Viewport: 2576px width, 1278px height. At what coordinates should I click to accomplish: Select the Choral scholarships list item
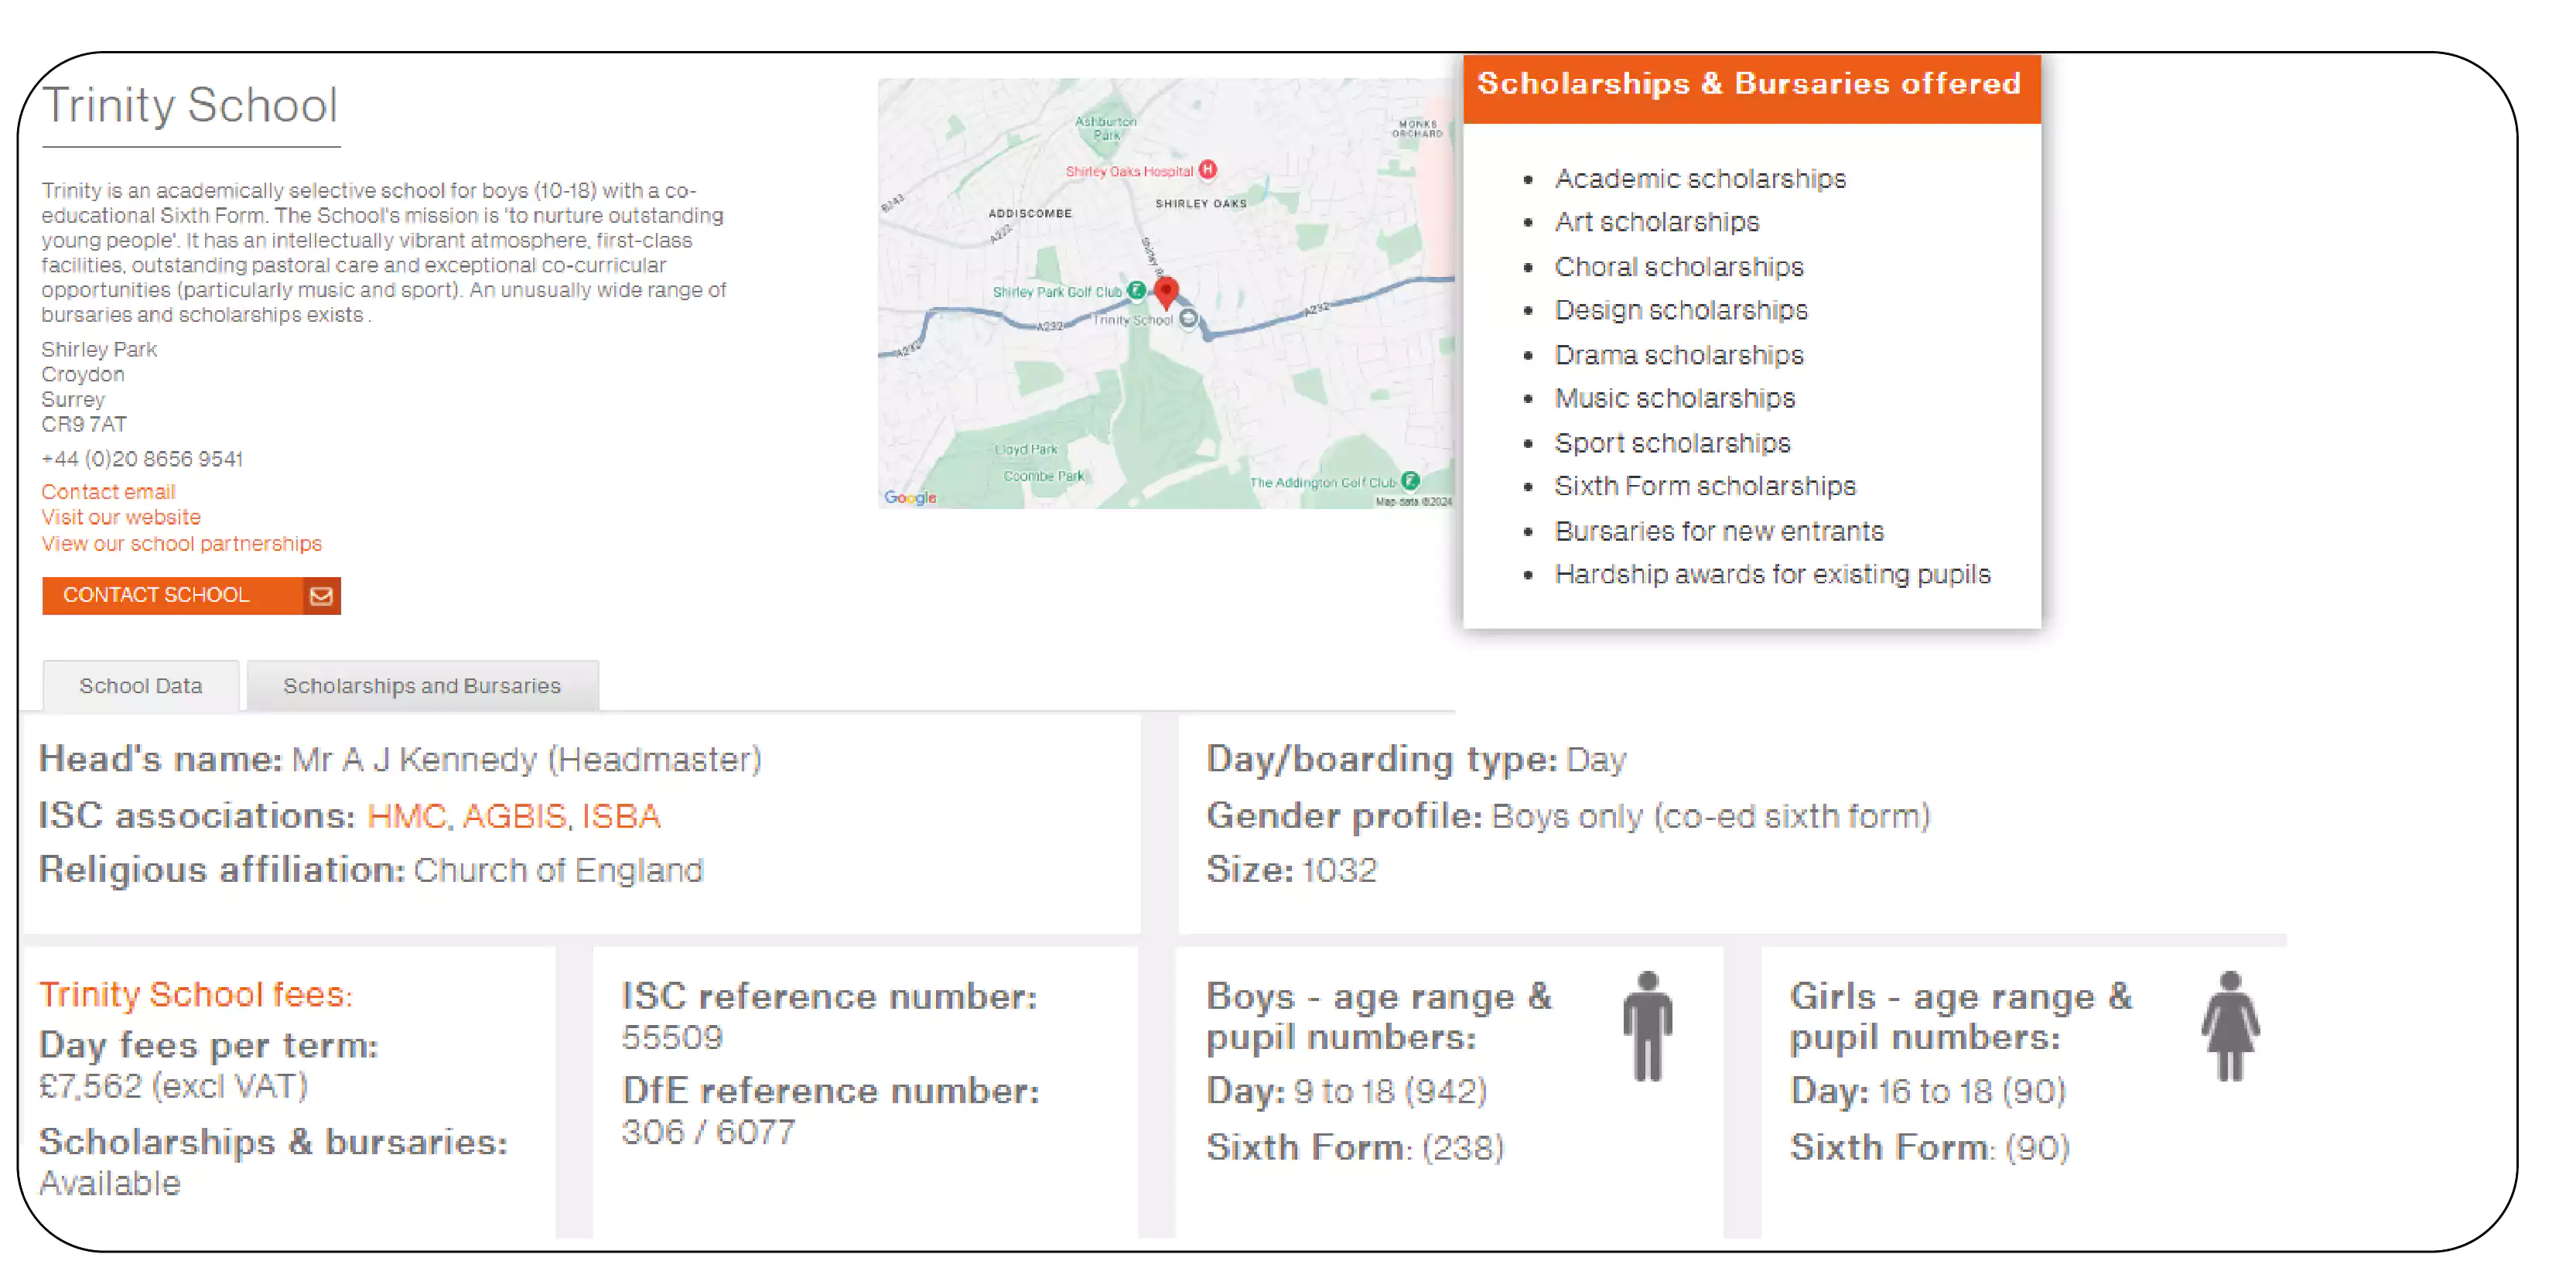pos(1679,267)
